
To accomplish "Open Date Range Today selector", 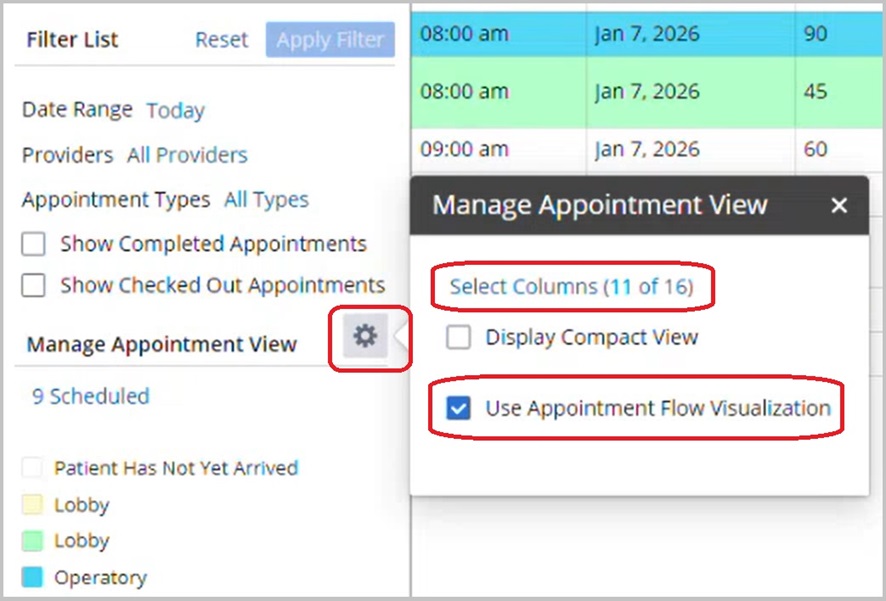I will (x=175, y=111).
